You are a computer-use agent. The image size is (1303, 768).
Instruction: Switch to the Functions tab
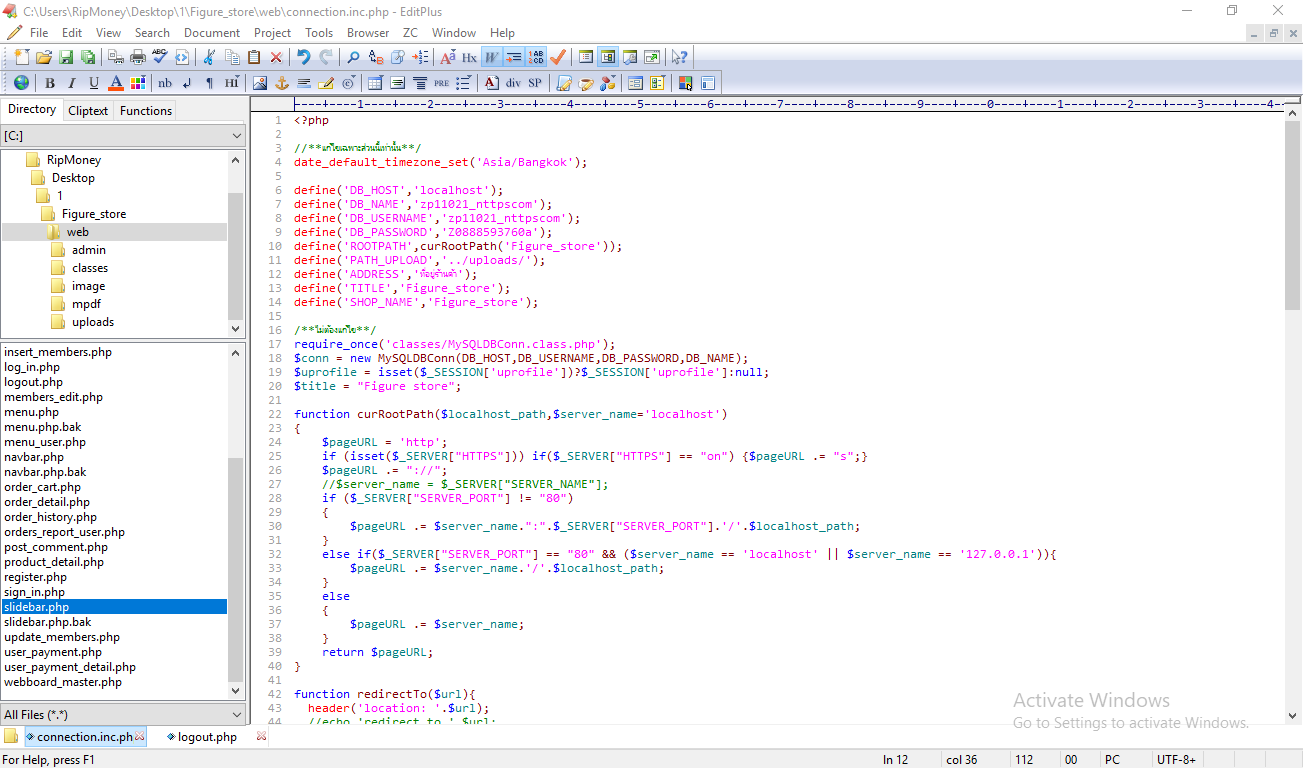(x=146, y=111)
